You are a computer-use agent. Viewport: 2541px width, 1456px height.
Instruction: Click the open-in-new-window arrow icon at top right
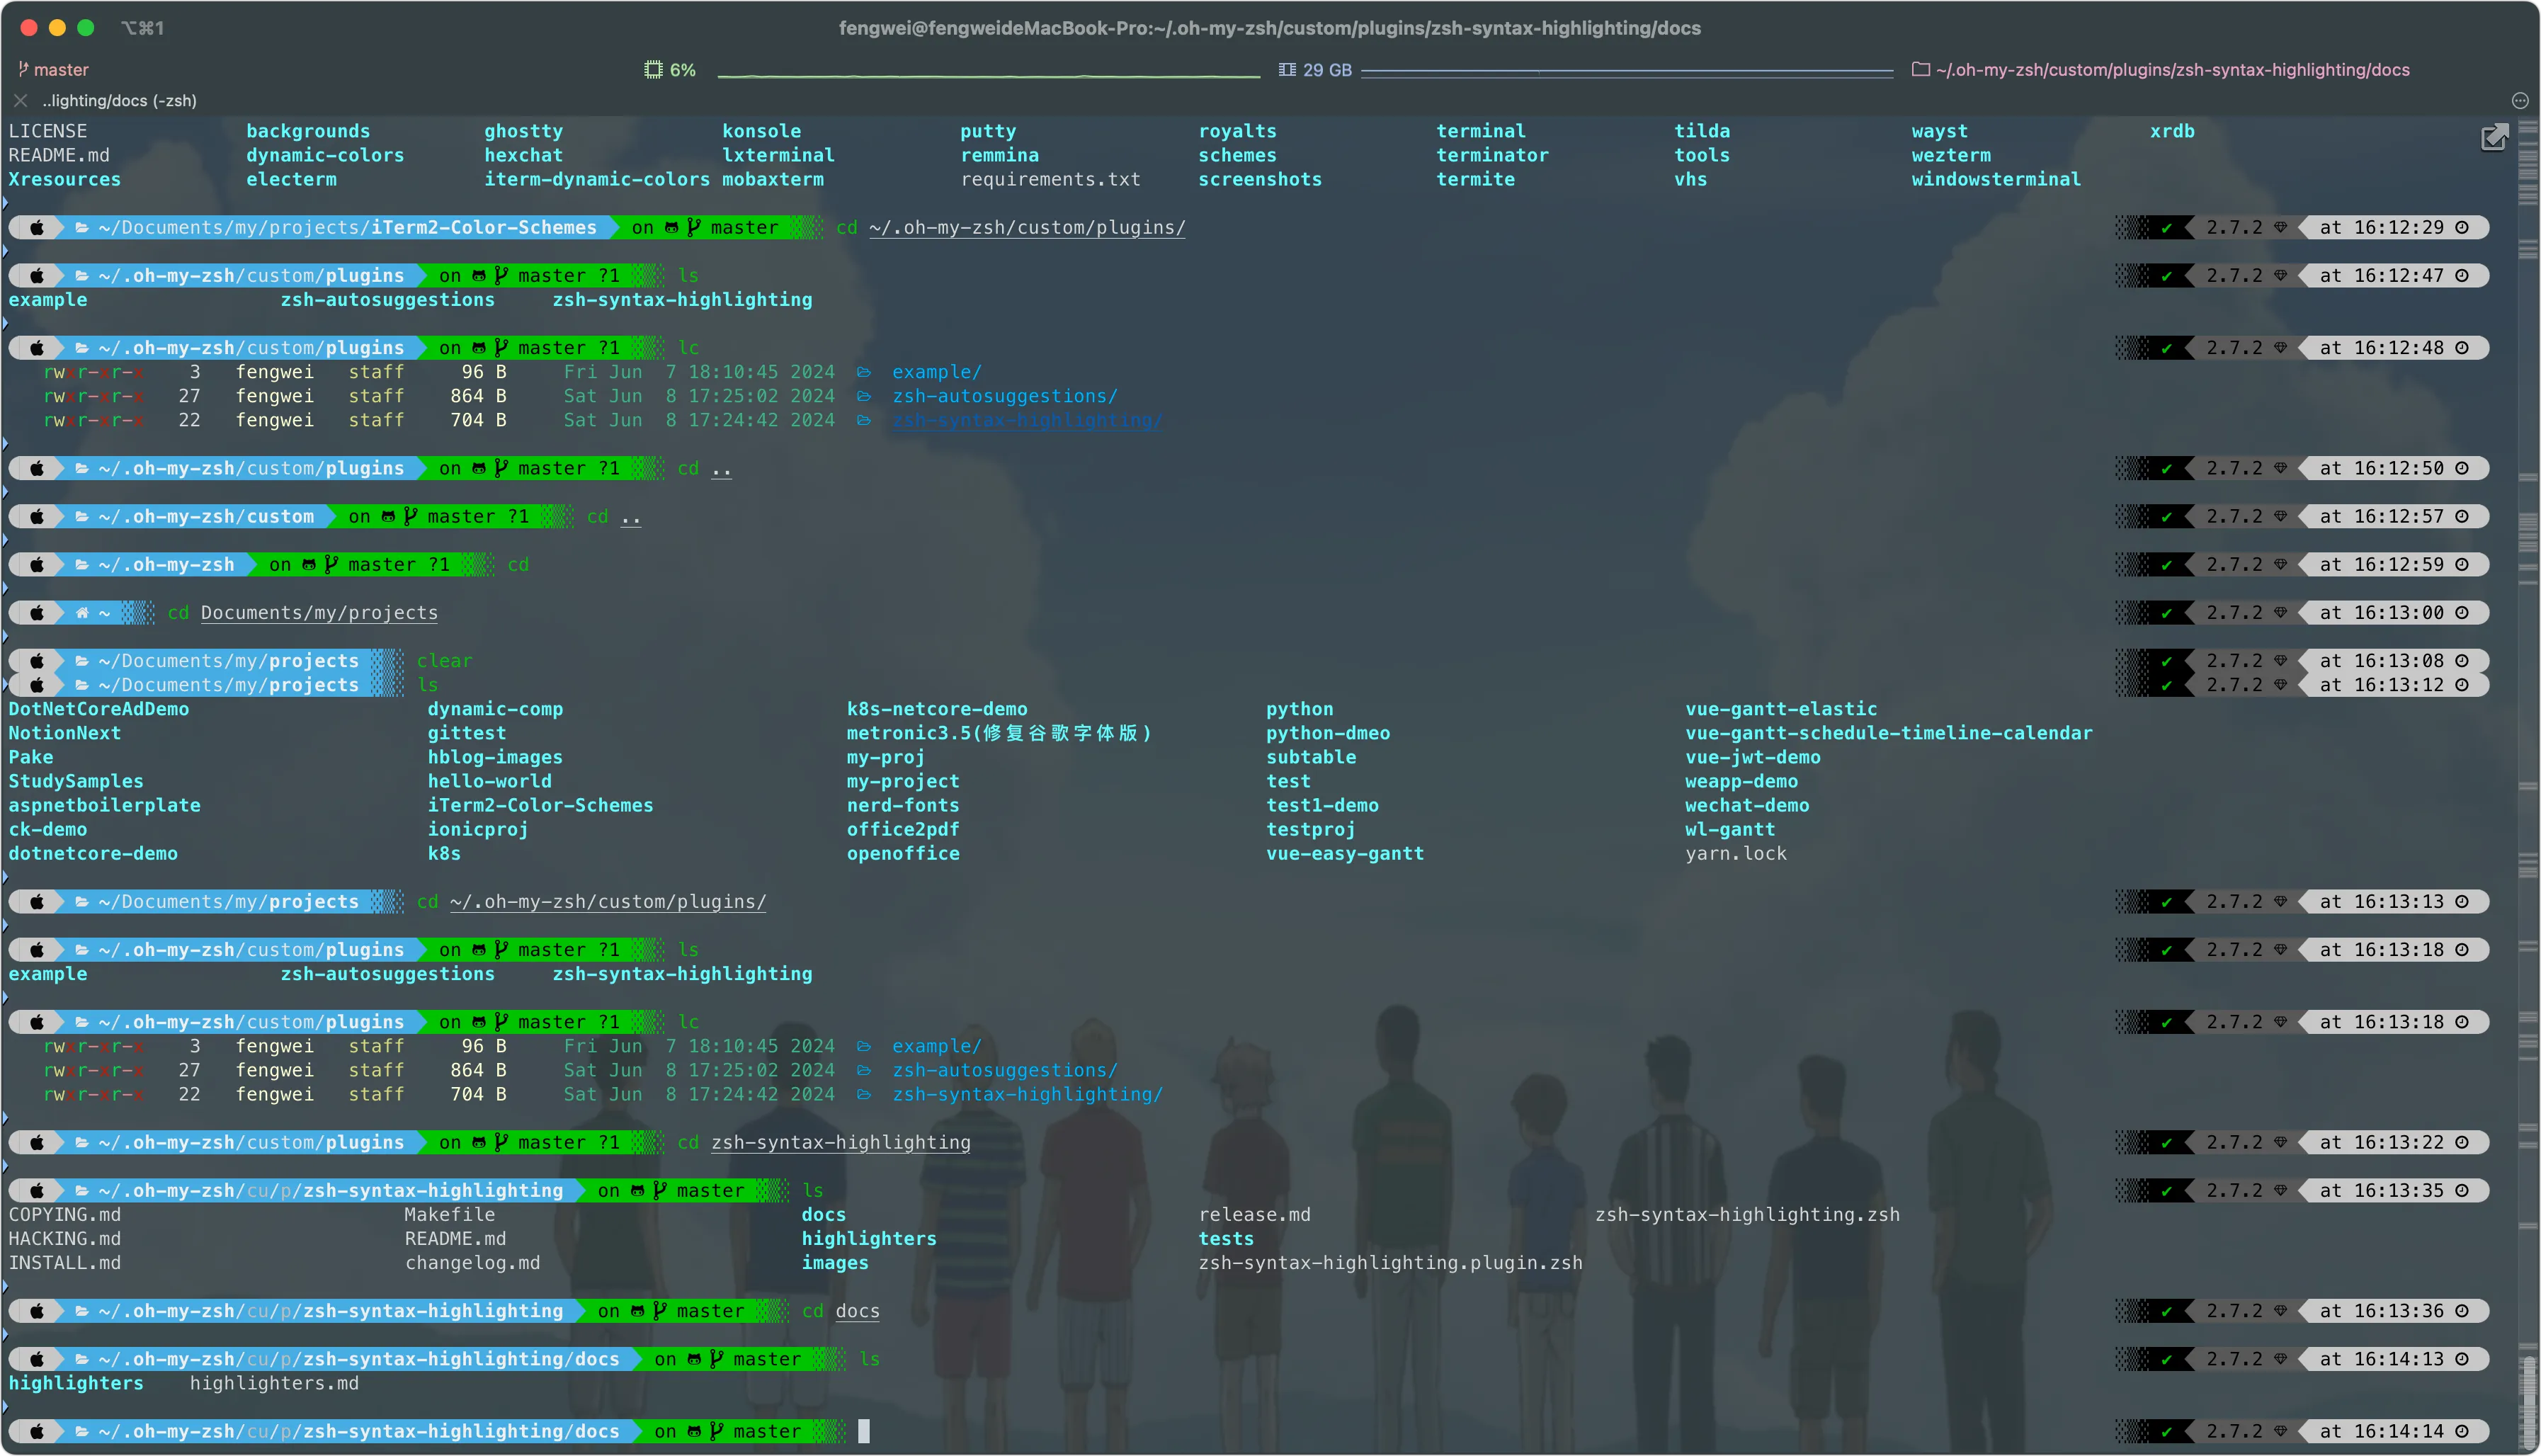click(x=2494, y=138)
